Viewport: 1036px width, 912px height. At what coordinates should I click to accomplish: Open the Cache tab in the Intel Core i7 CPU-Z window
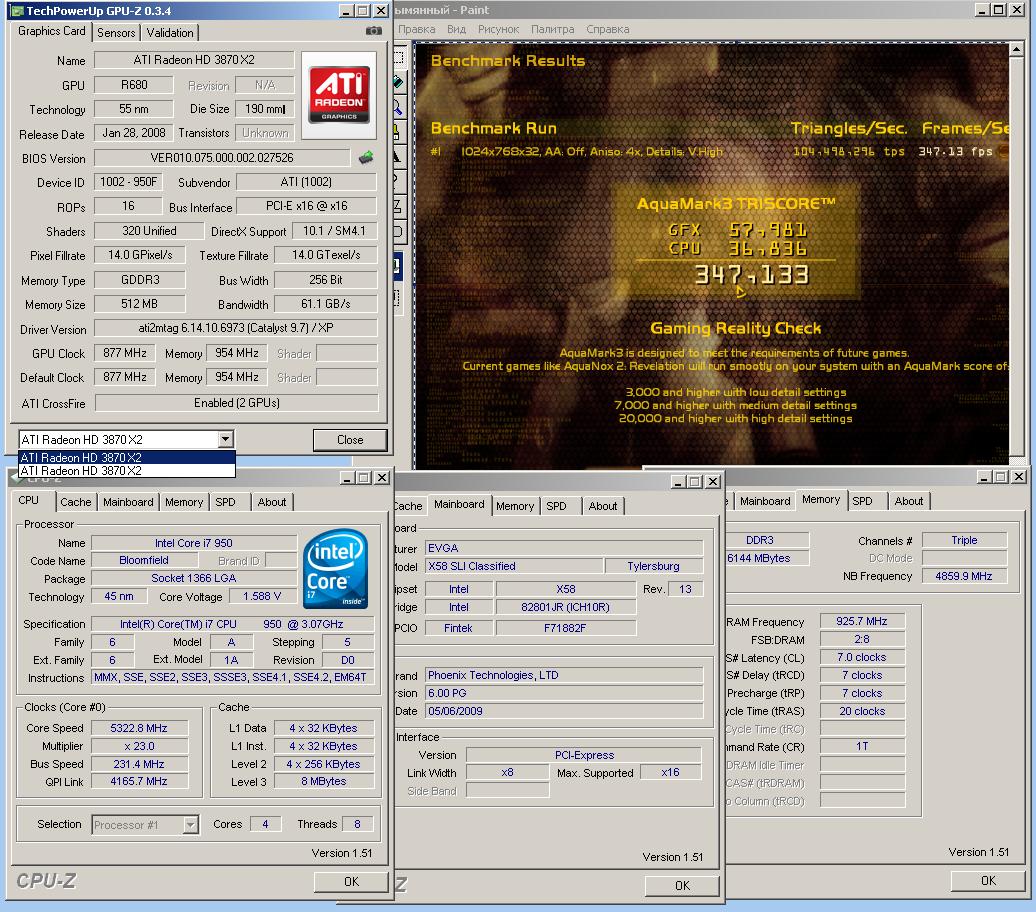click(76, 502)
